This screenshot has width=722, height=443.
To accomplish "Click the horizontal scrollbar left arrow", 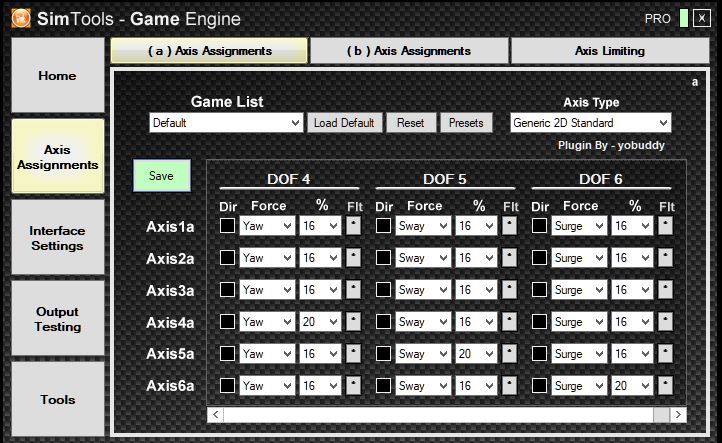I will click(x=215, y=414).
